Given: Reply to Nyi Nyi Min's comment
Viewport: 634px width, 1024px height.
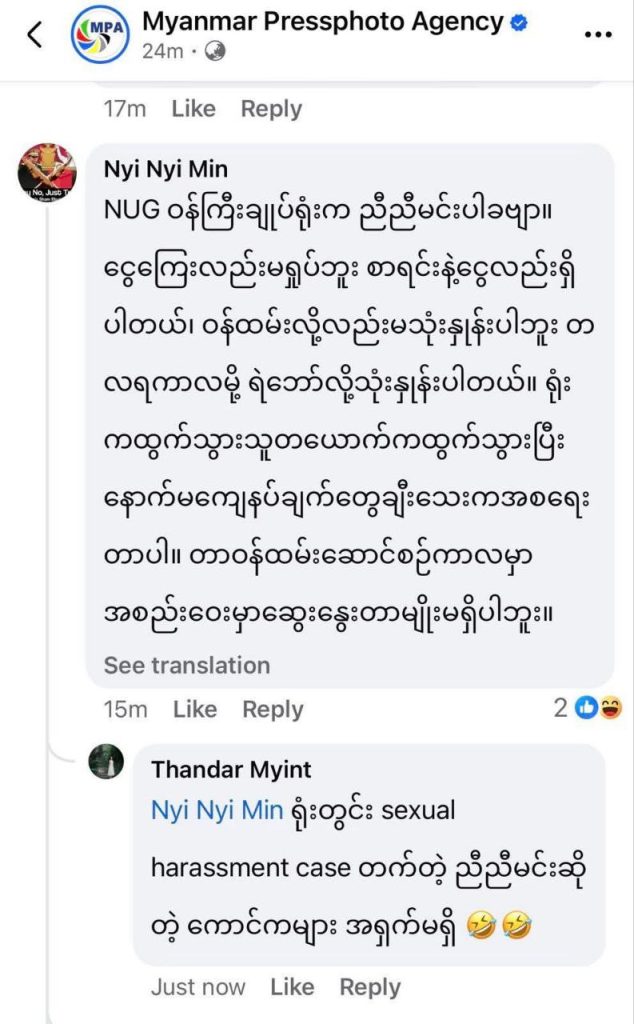Looking at the screenshot, I should [273, 710].
